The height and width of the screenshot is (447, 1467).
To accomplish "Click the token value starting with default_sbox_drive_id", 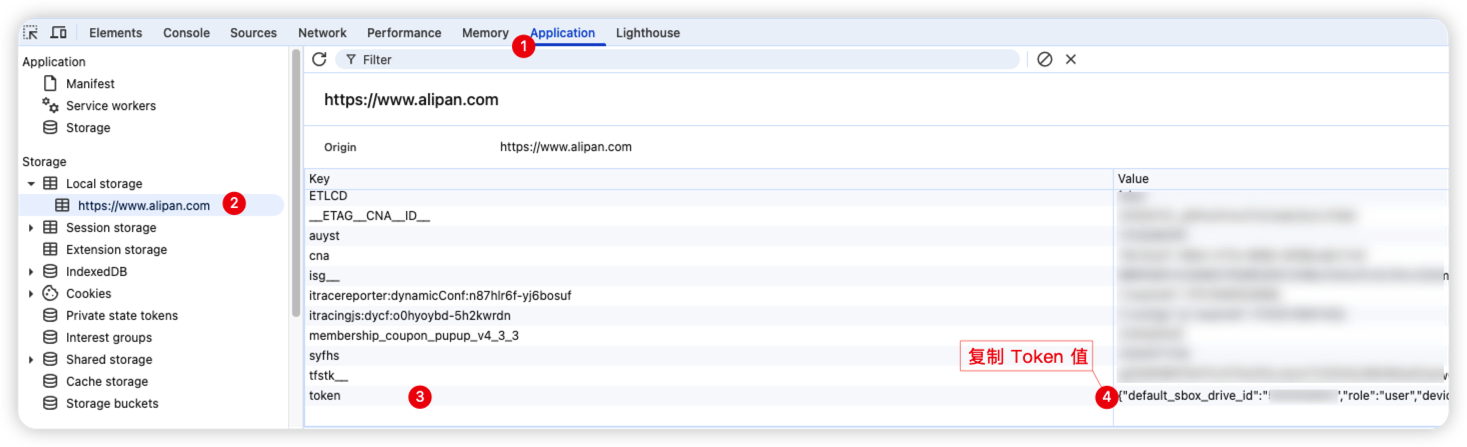I will pyautogui.click(x=1283, y=396).
